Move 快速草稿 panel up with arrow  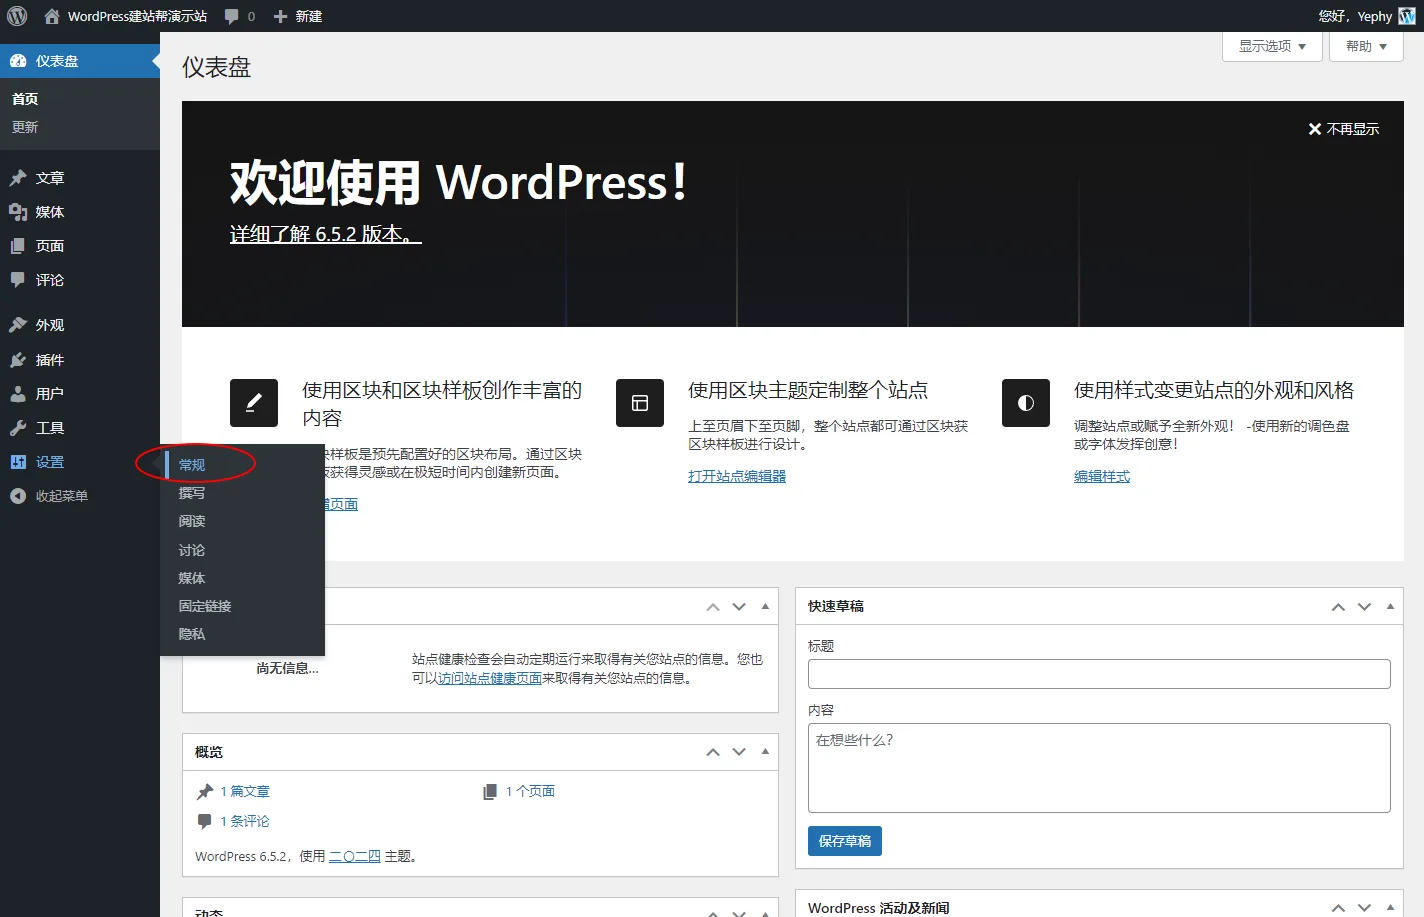tap(1338, 607)
